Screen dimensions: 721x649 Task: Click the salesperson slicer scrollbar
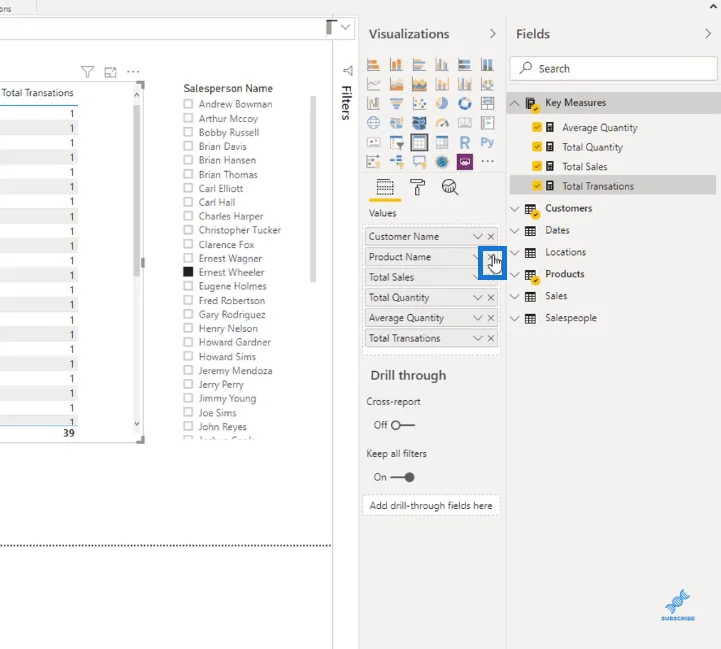pyautogui.click(x=313, y=189)
